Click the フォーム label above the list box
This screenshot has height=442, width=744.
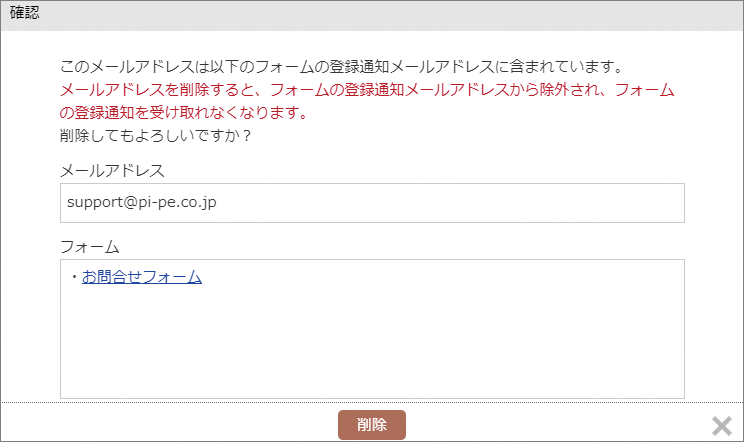[x=90, y=247]
